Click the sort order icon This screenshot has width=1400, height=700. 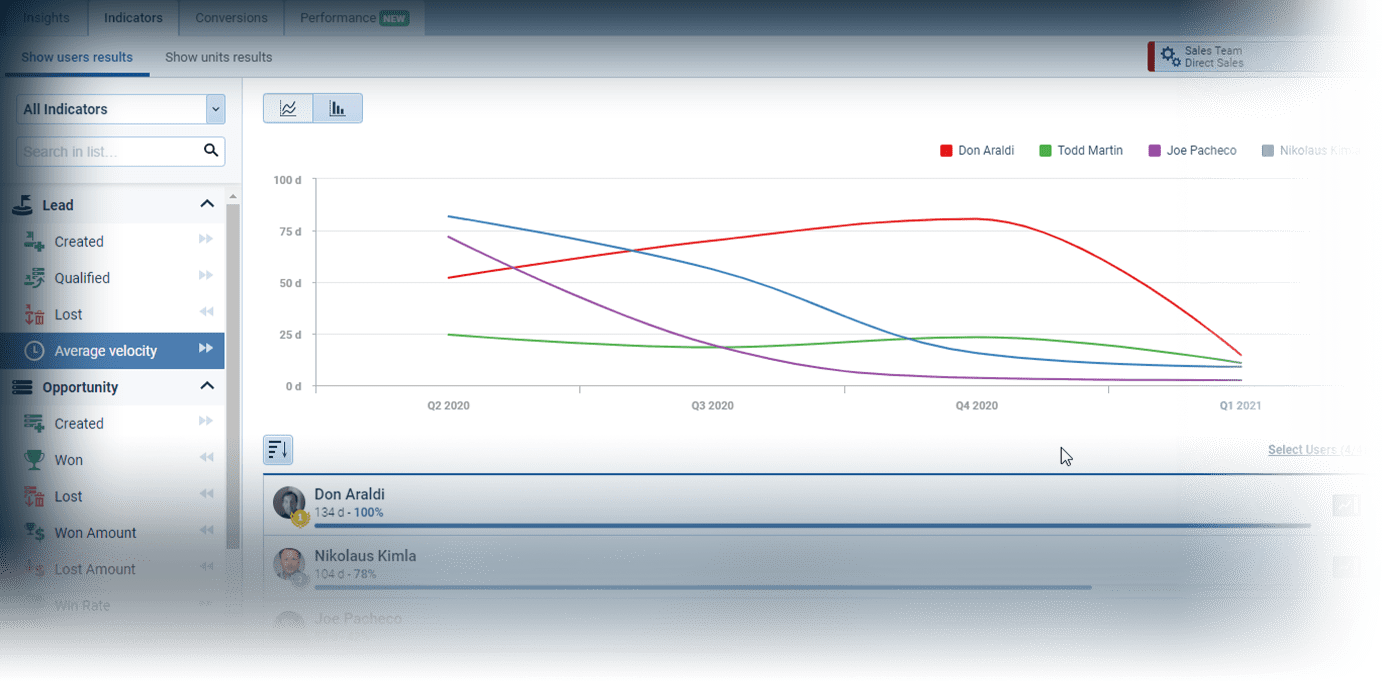pos(278,450)
